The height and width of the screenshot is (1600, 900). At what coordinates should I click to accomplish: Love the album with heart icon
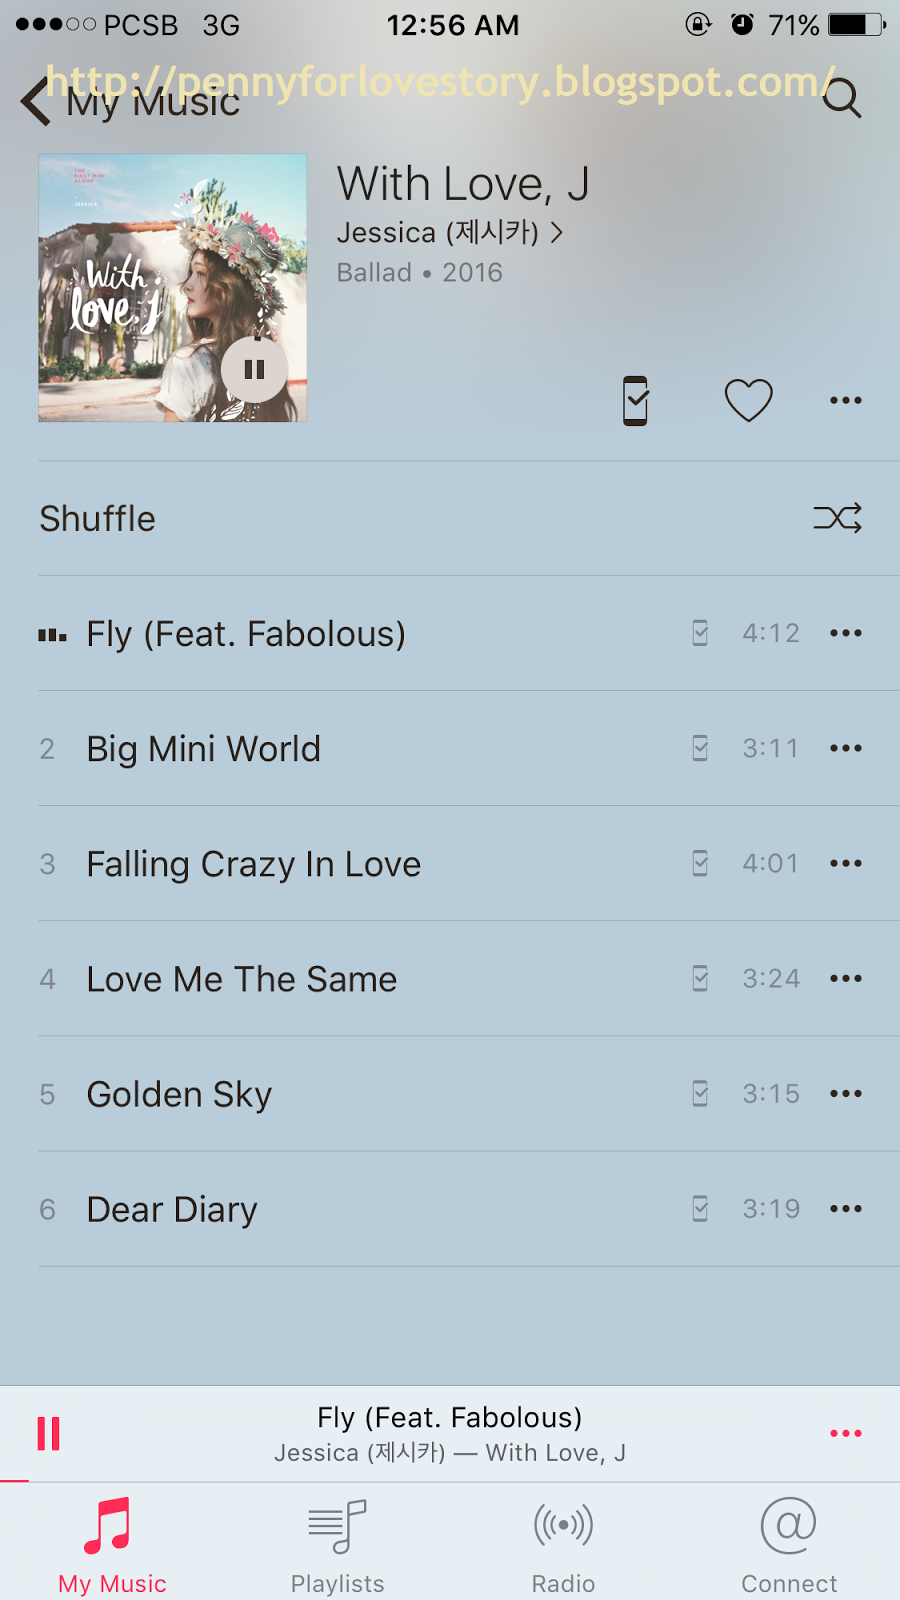(x=748, y=400)
